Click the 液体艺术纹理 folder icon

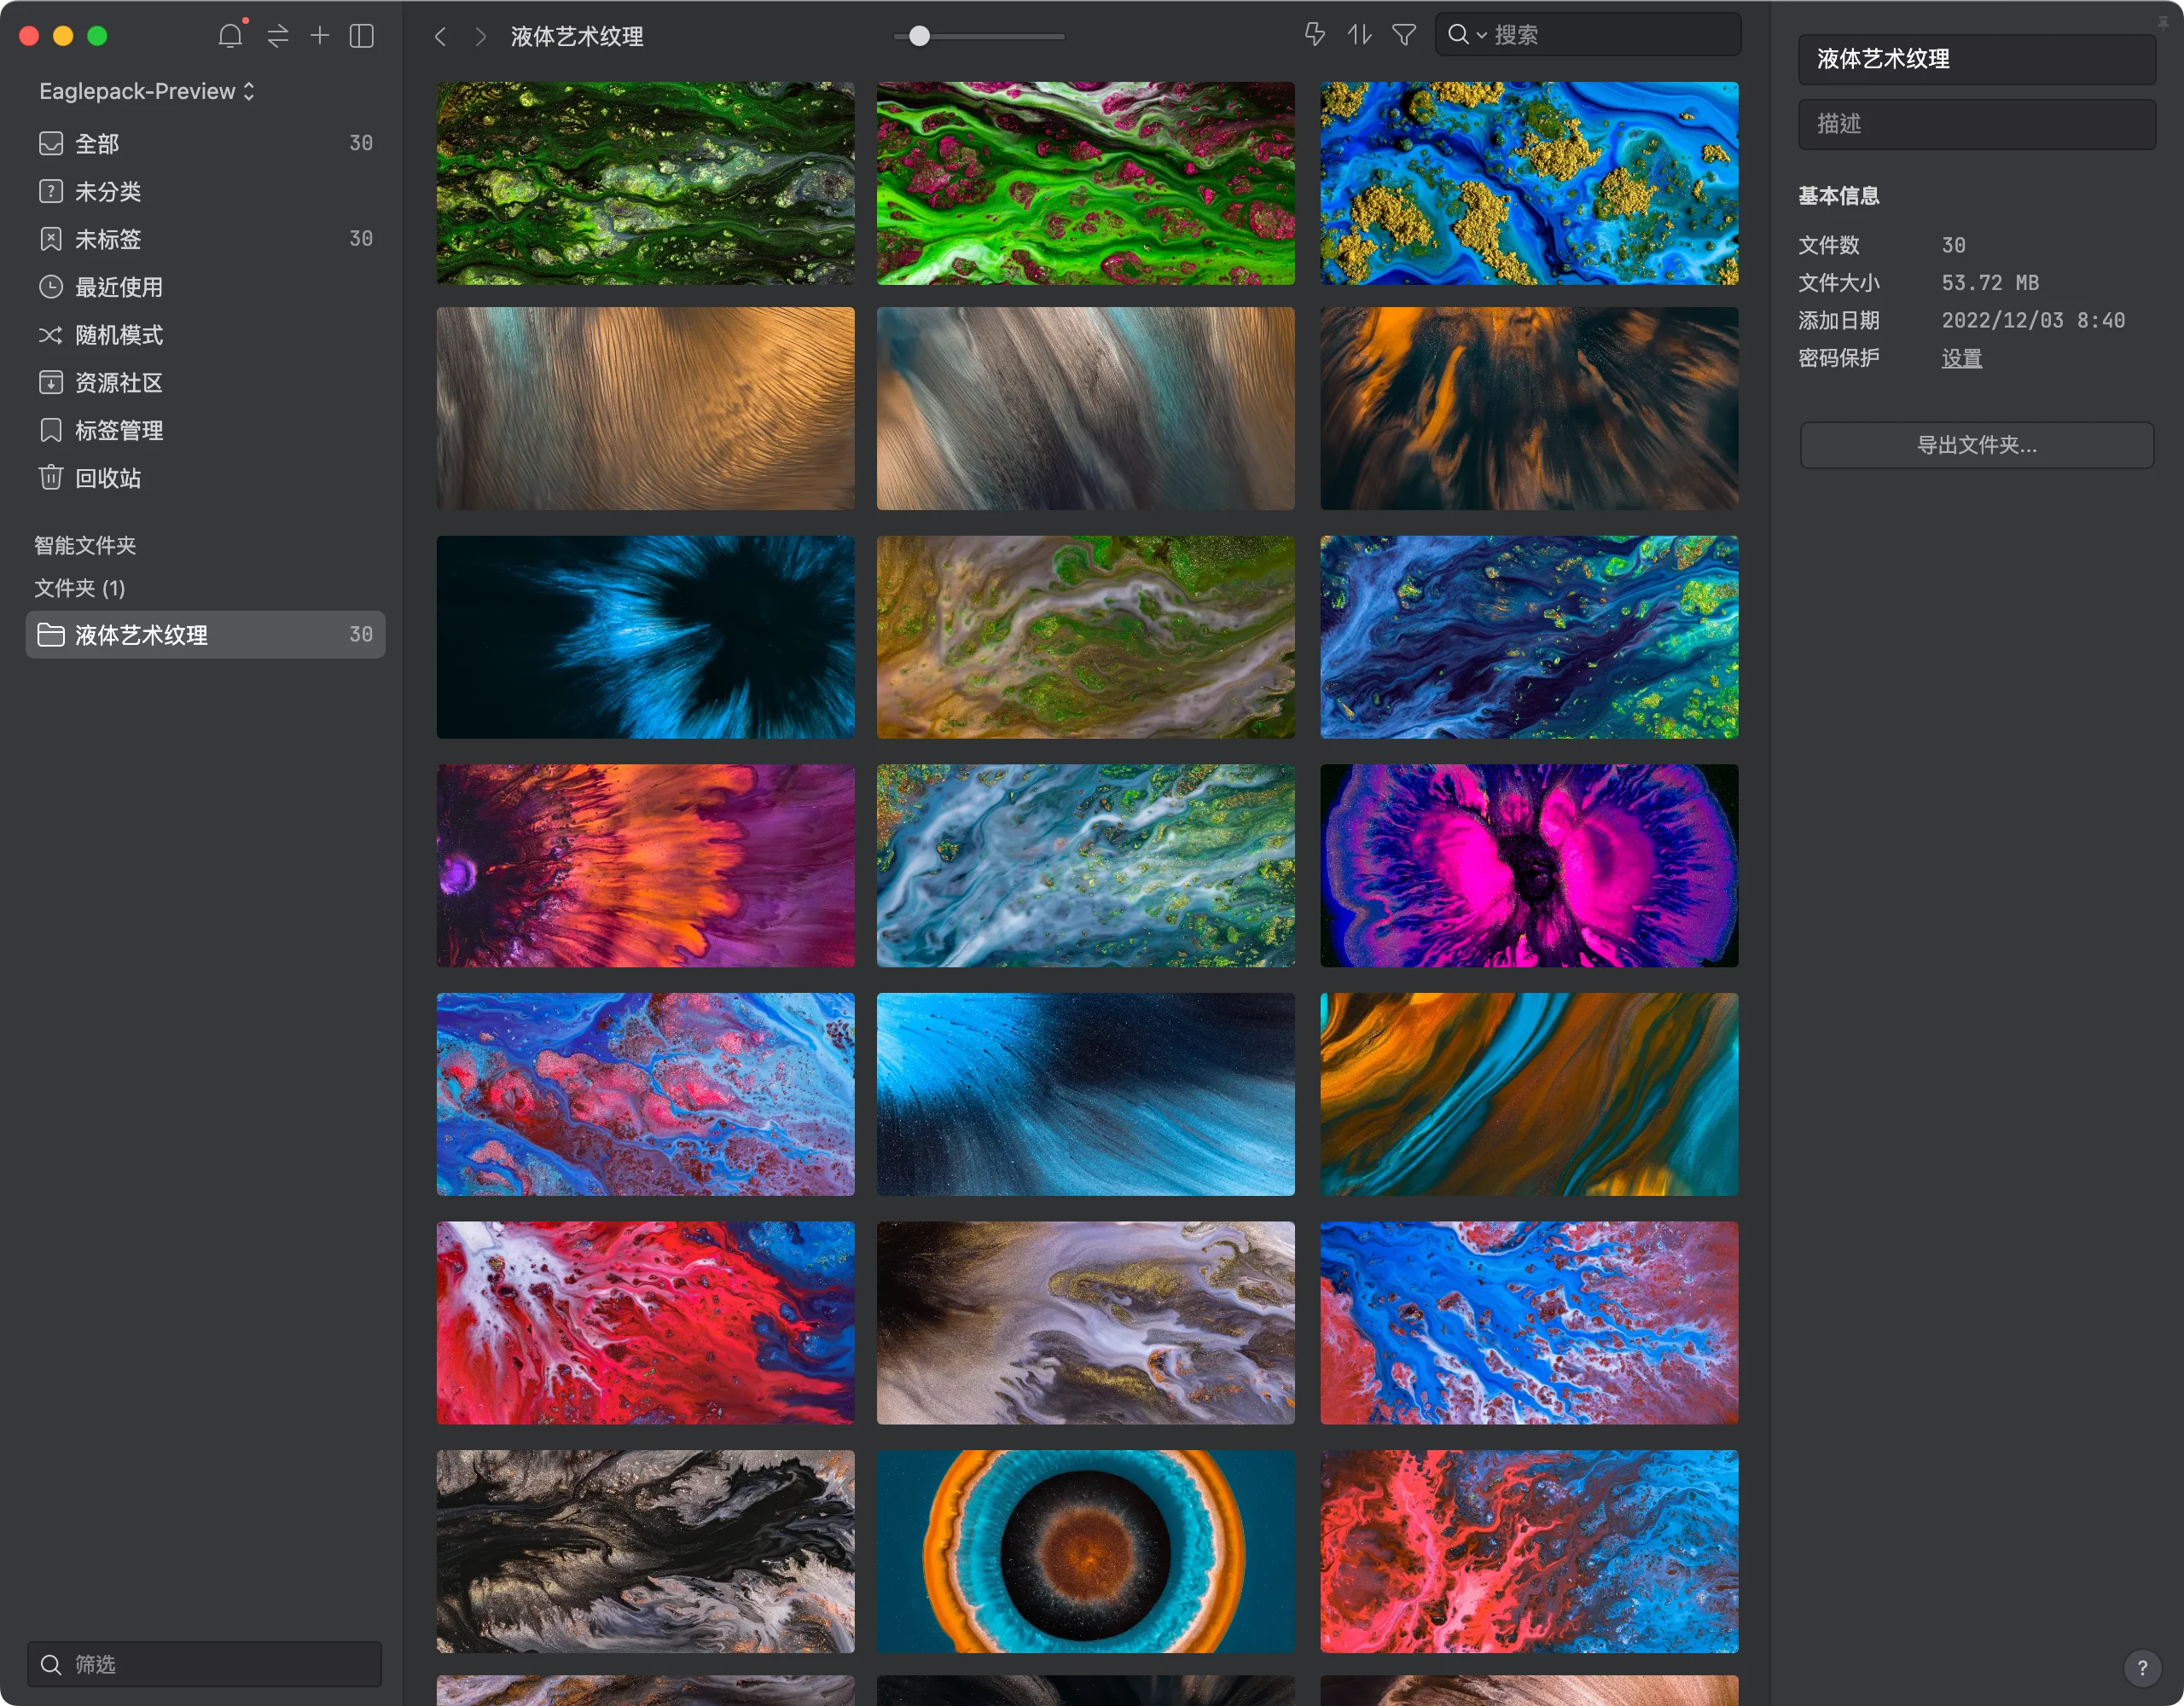[x=51, y=635]
